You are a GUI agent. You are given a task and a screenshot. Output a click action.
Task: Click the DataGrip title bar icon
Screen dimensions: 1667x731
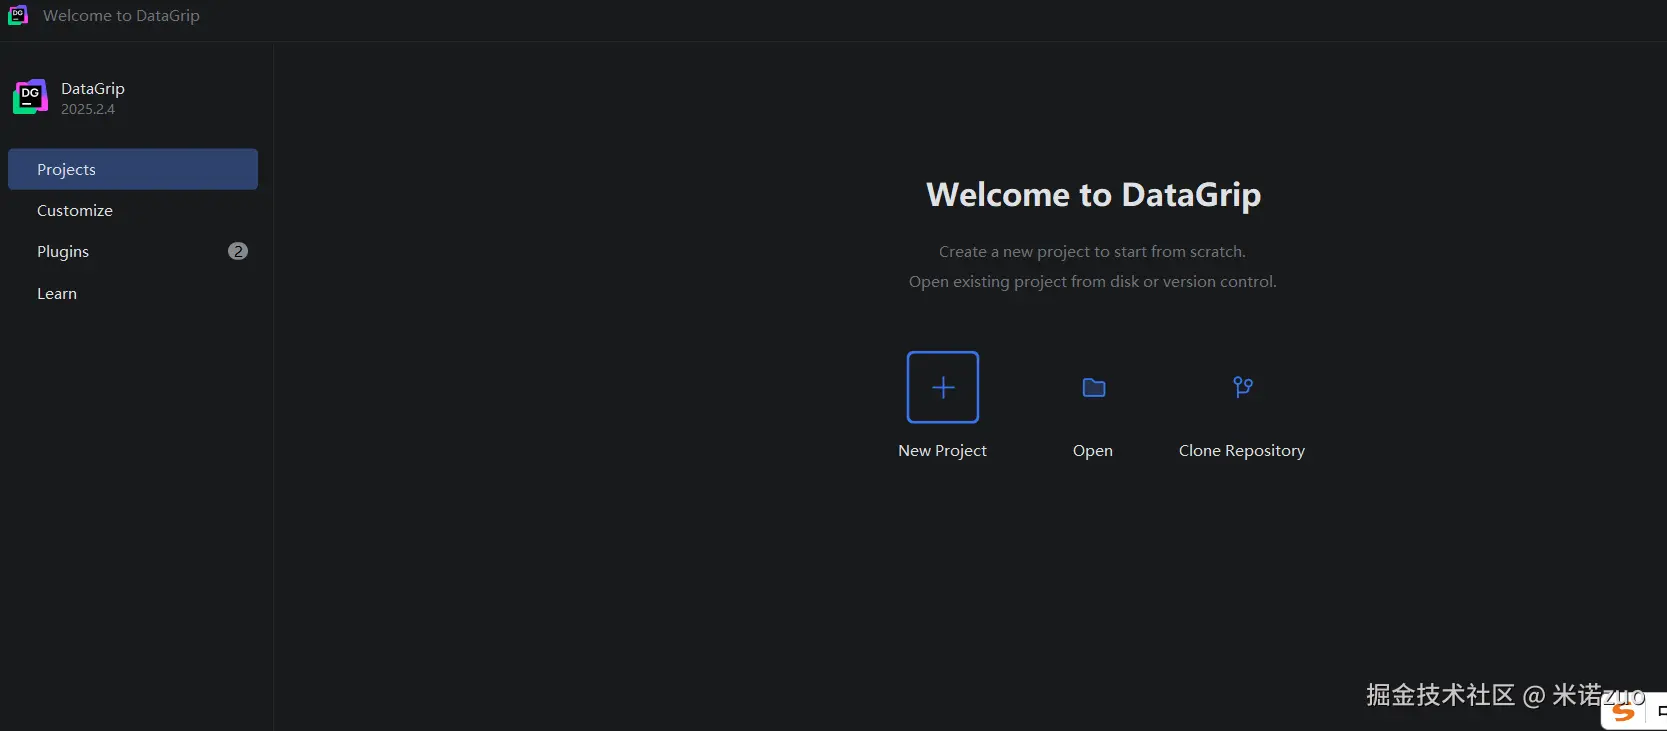click(18, 15)
